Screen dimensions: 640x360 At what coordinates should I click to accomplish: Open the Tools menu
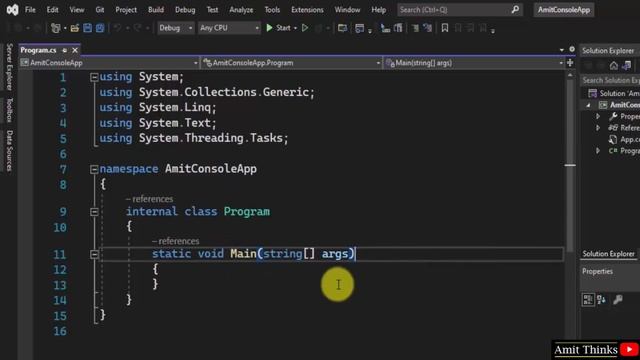(x=272, y=9)
